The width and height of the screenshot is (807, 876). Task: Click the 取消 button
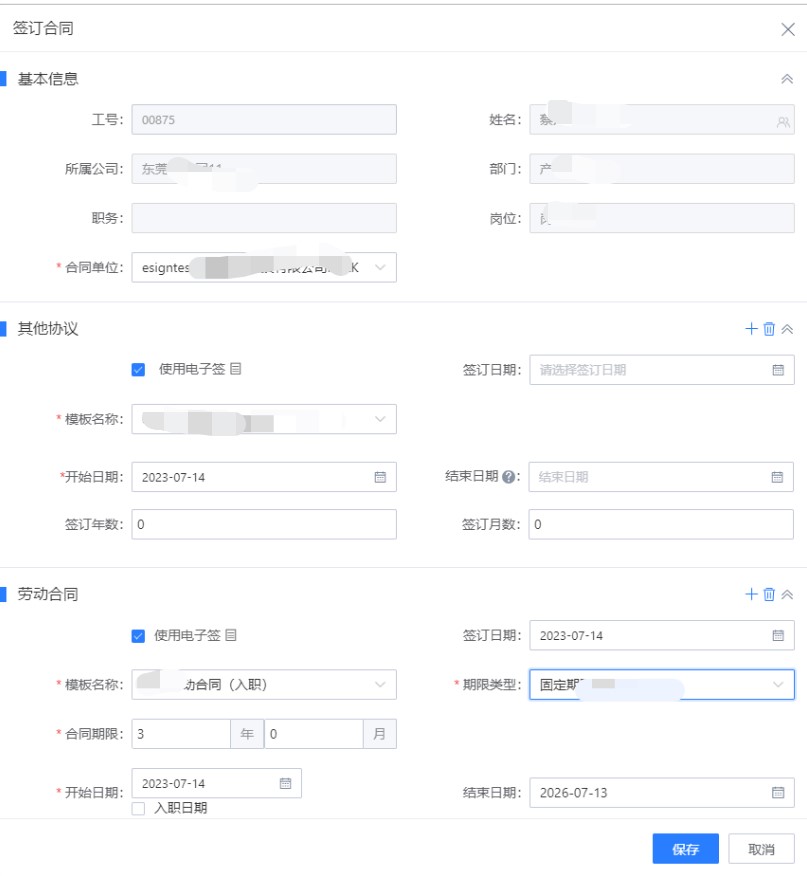click(x=761, y=848)
